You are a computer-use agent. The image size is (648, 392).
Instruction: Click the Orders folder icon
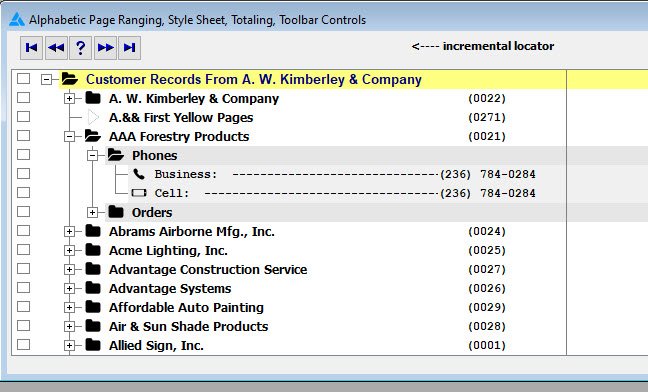tap(116, 212)
